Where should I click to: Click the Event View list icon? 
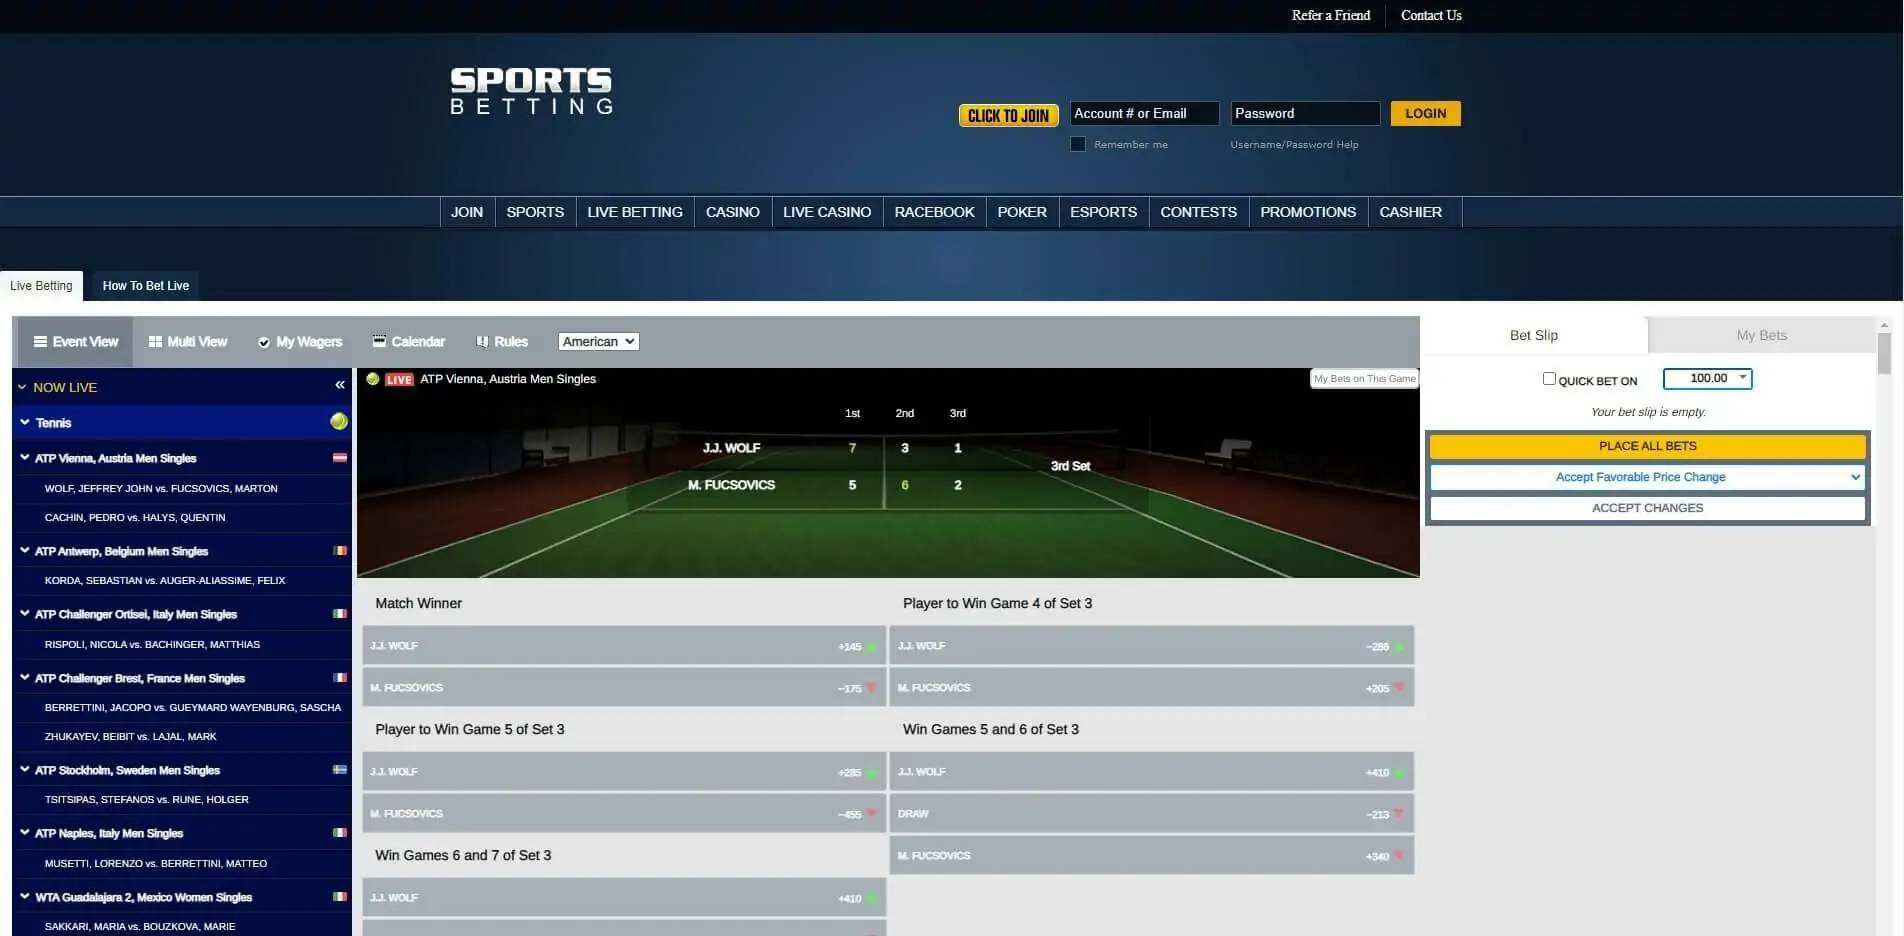[40, 342]
